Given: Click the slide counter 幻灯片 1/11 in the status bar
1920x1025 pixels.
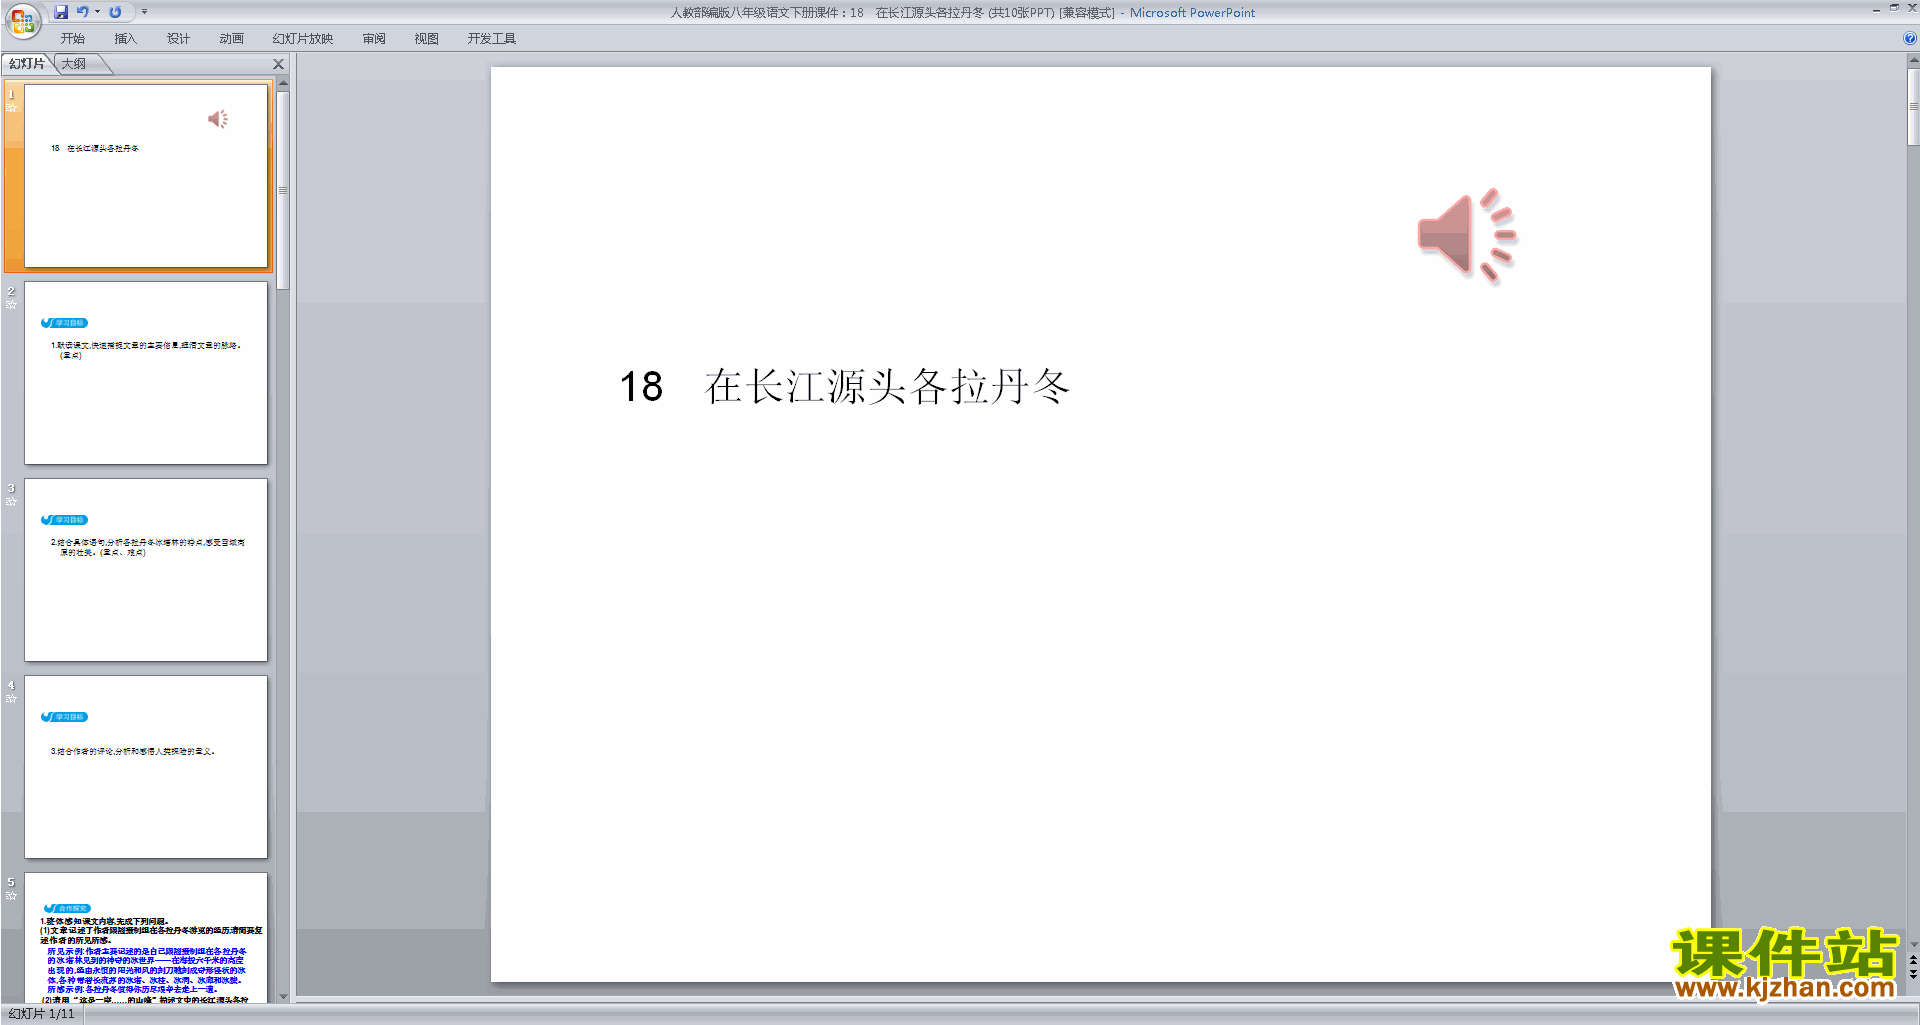Looking at the screenshot, I should tap(42, 1014).
